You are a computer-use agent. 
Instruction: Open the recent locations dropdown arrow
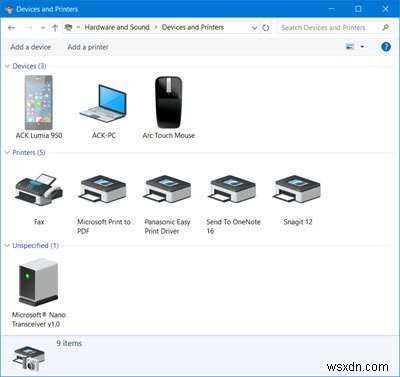click(x=43, y=28)
